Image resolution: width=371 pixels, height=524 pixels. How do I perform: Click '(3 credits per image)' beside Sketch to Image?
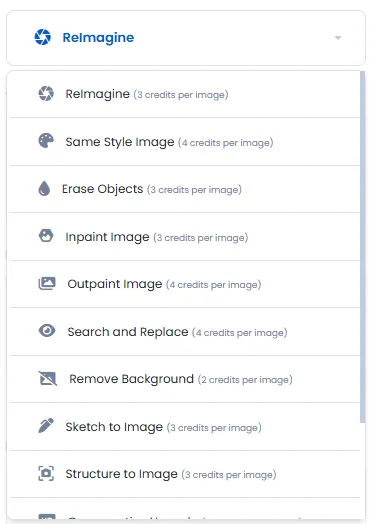point(214,428)
